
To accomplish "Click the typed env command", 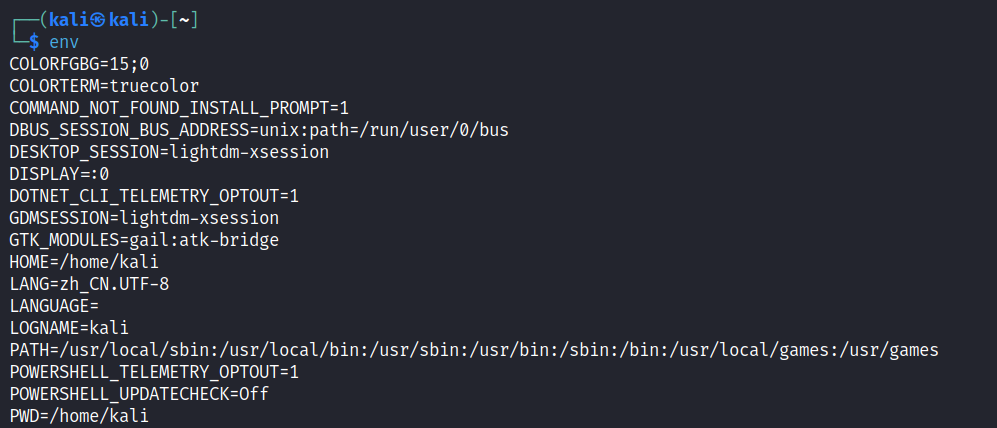I will tap(64, 42).
